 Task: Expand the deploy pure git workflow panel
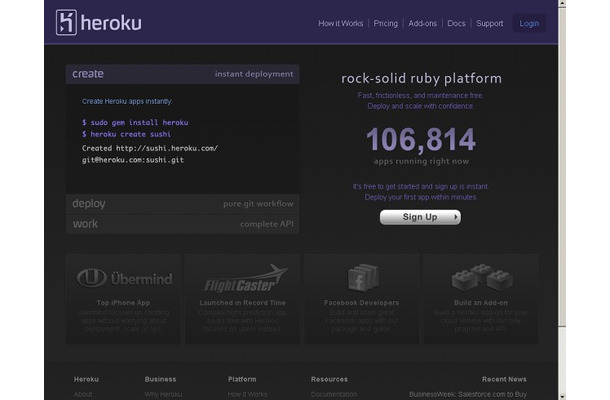click(x=182, y=204)
